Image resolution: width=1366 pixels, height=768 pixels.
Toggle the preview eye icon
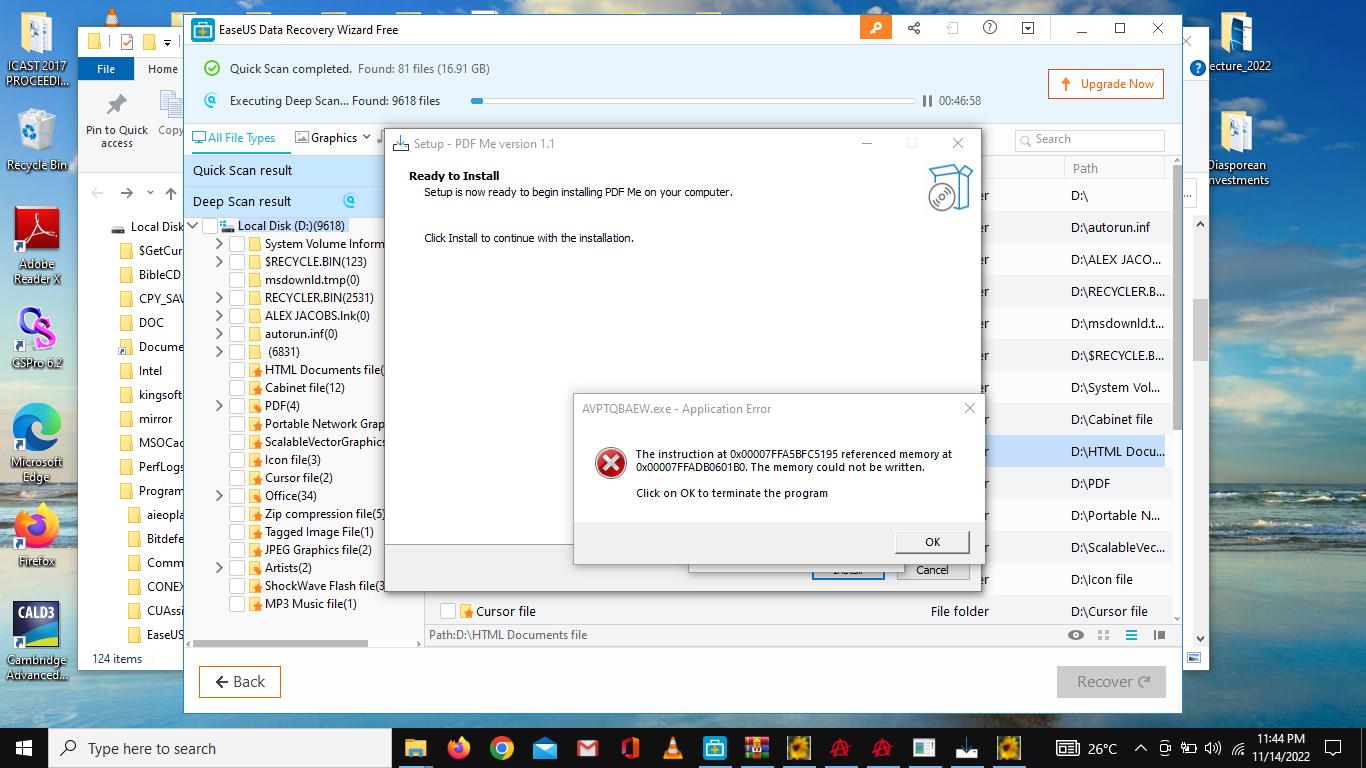click(1076, 635)
